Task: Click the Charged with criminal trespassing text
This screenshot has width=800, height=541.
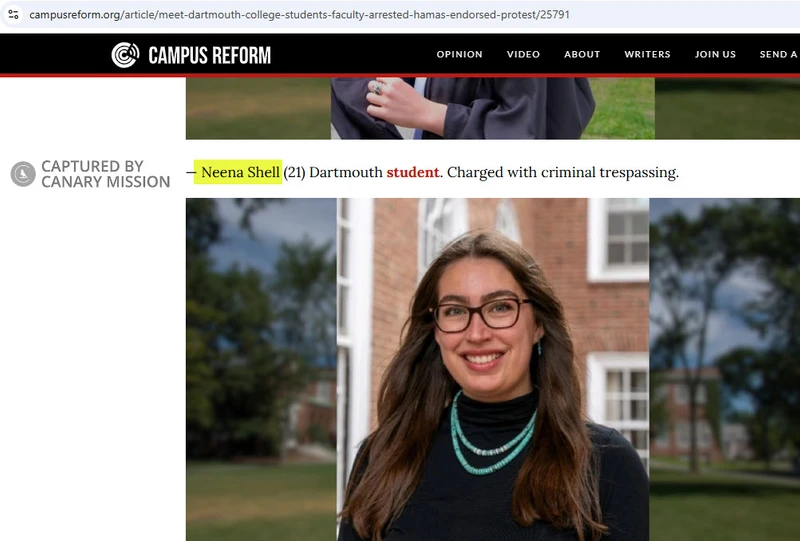Action: [563, 173]
